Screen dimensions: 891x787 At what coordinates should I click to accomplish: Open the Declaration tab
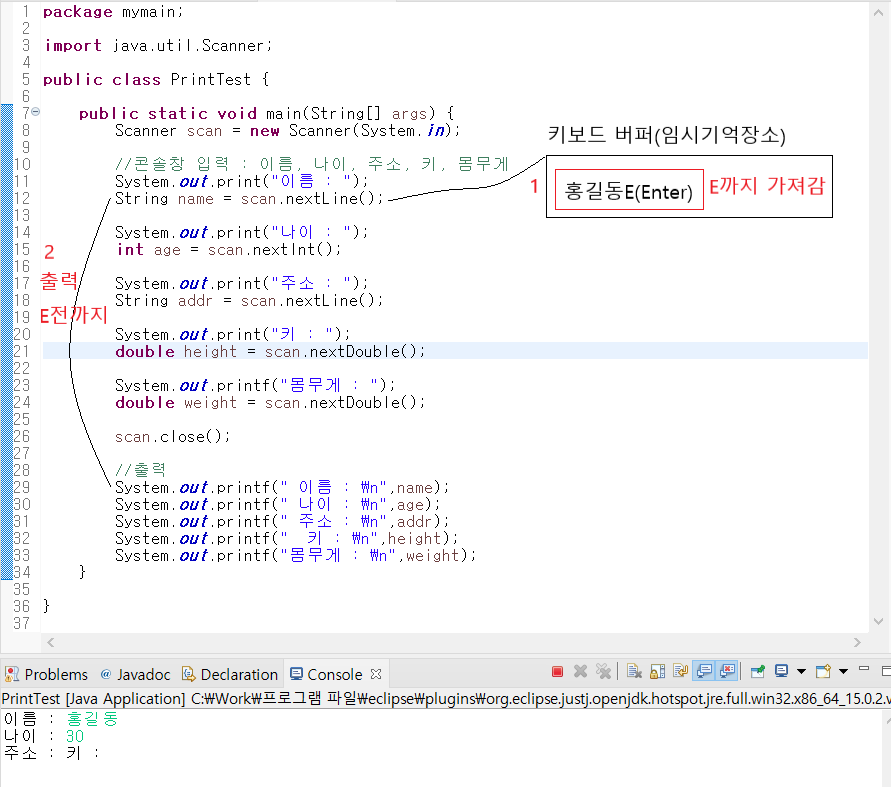pyautogui.click(x=230, y=674)
